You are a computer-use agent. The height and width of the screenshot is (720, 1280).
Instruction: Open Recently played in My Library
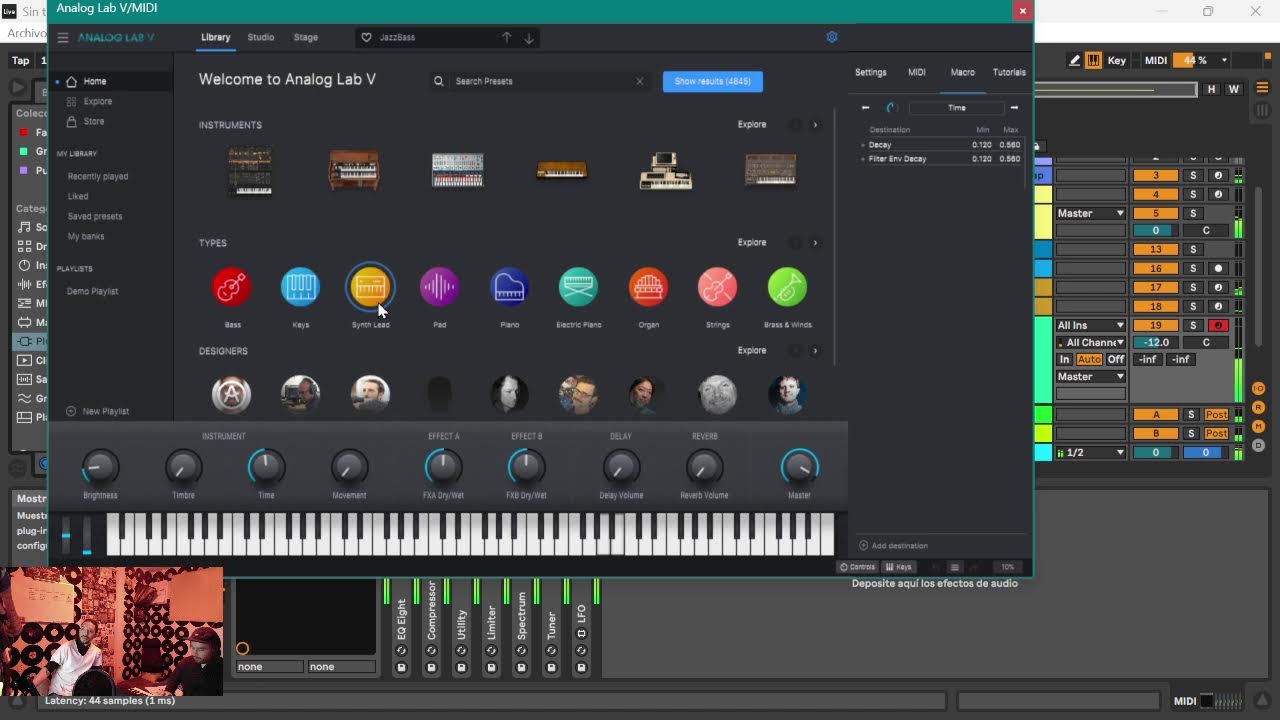[98, 176]
